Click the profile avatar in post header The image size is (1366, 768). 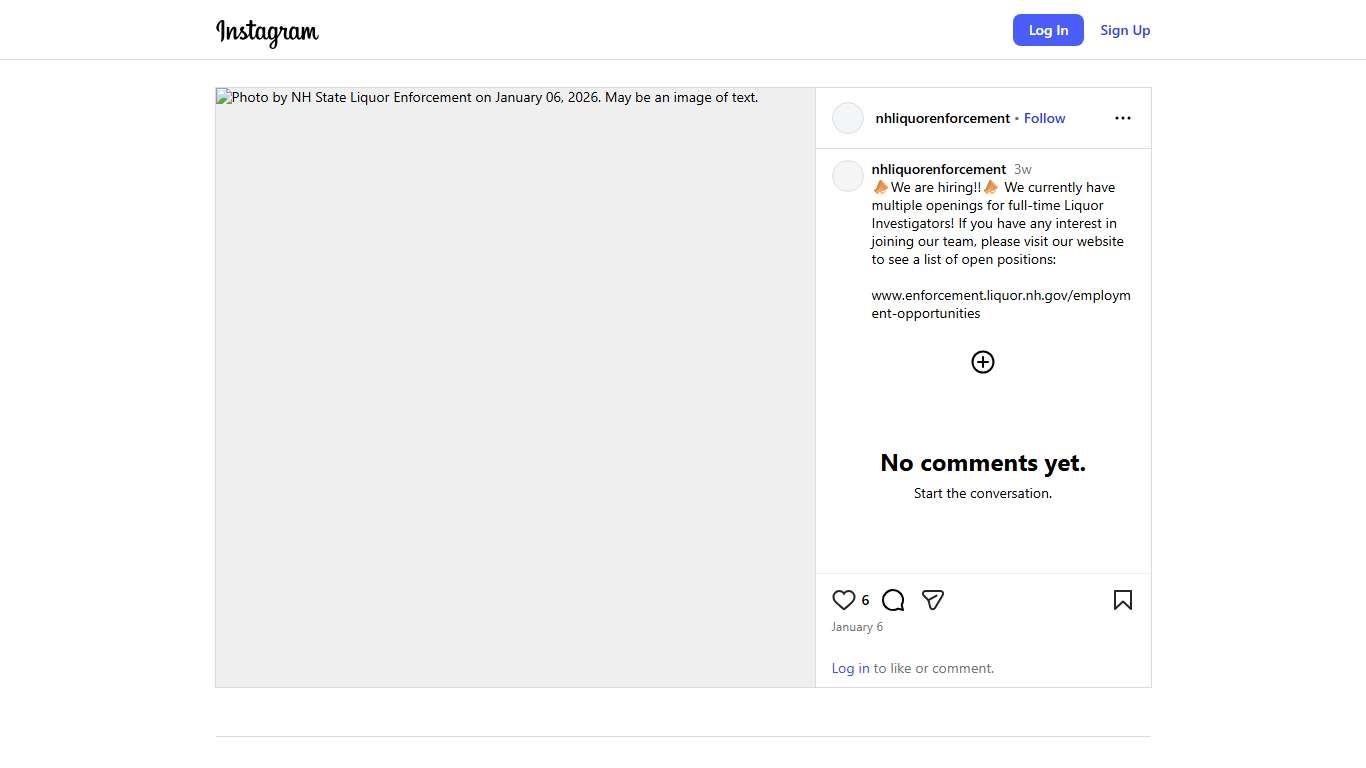[848, 118]
